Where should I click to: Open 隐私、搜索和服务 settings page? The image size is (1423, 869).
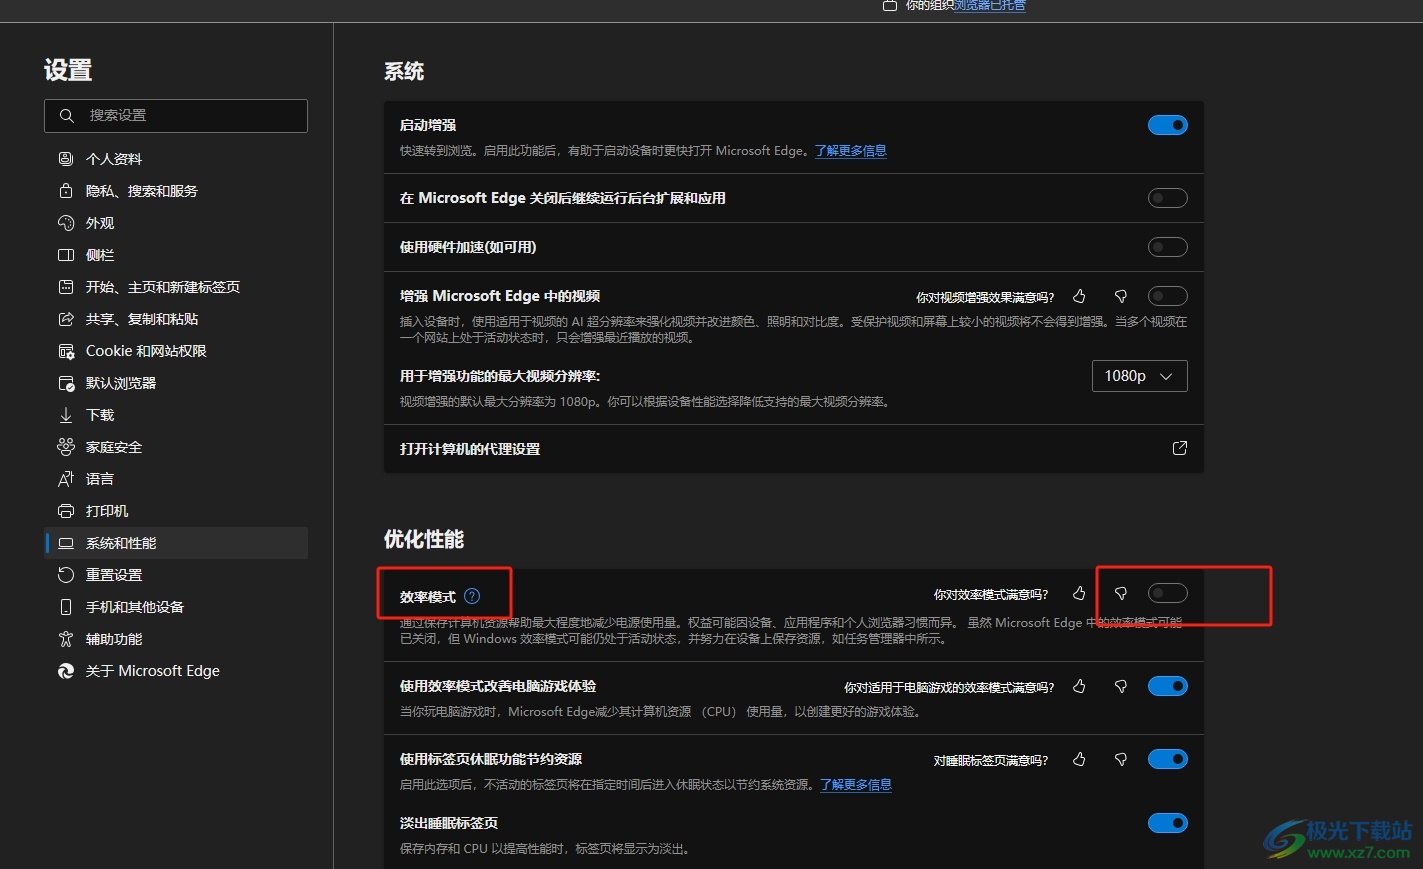176,191
